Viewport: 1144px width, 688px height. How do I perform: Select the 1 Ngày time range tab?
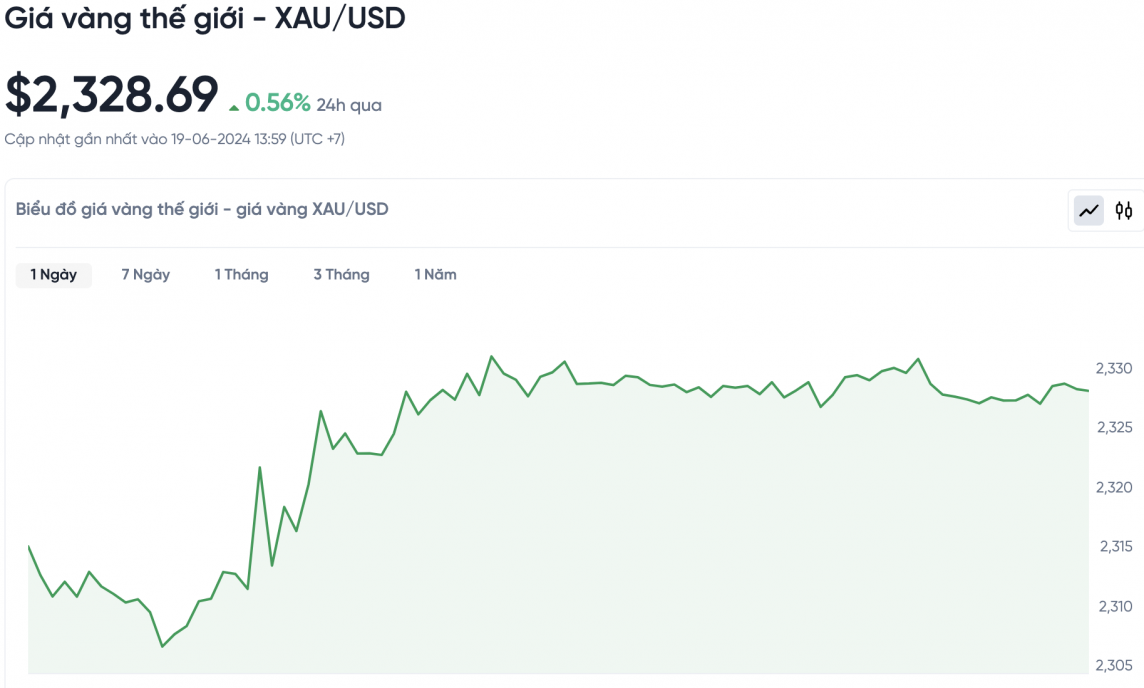[54, 275]
